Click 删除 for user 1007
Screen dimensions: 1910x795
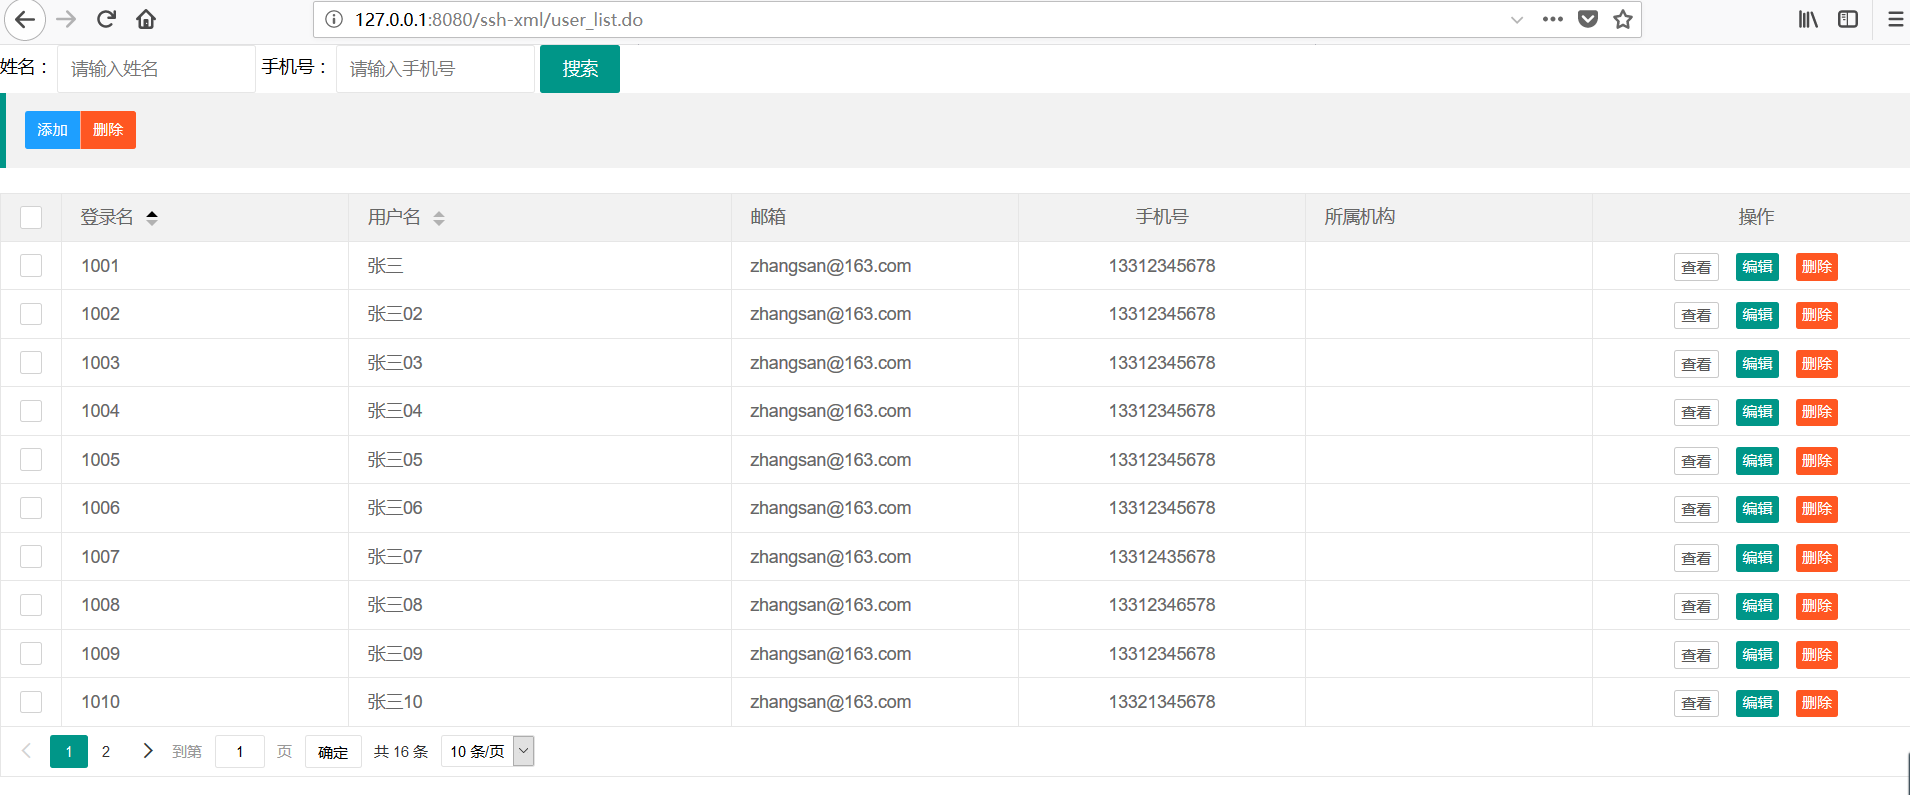(1817, 558)
